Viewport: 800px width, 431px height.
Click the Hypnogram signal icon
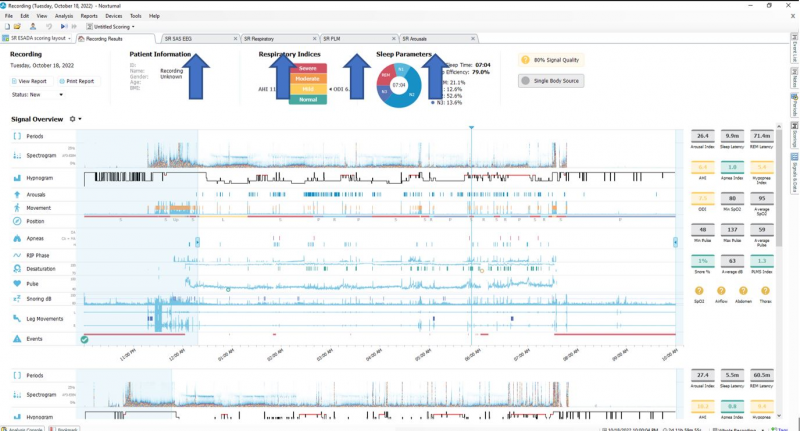pos(17,178)
